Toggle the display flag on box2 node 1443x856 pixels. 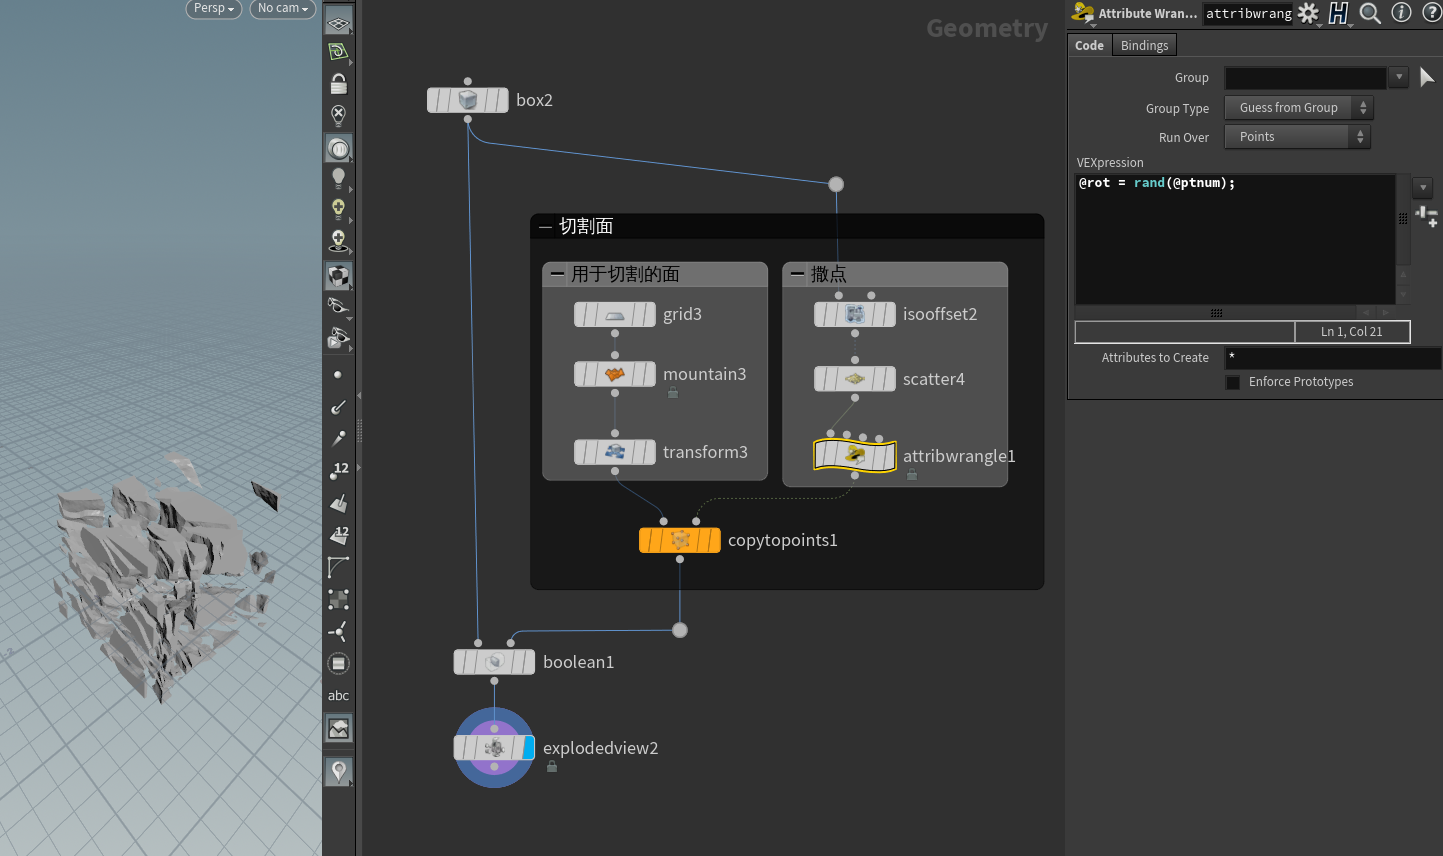pyautogui.click(x=501, y=100)
